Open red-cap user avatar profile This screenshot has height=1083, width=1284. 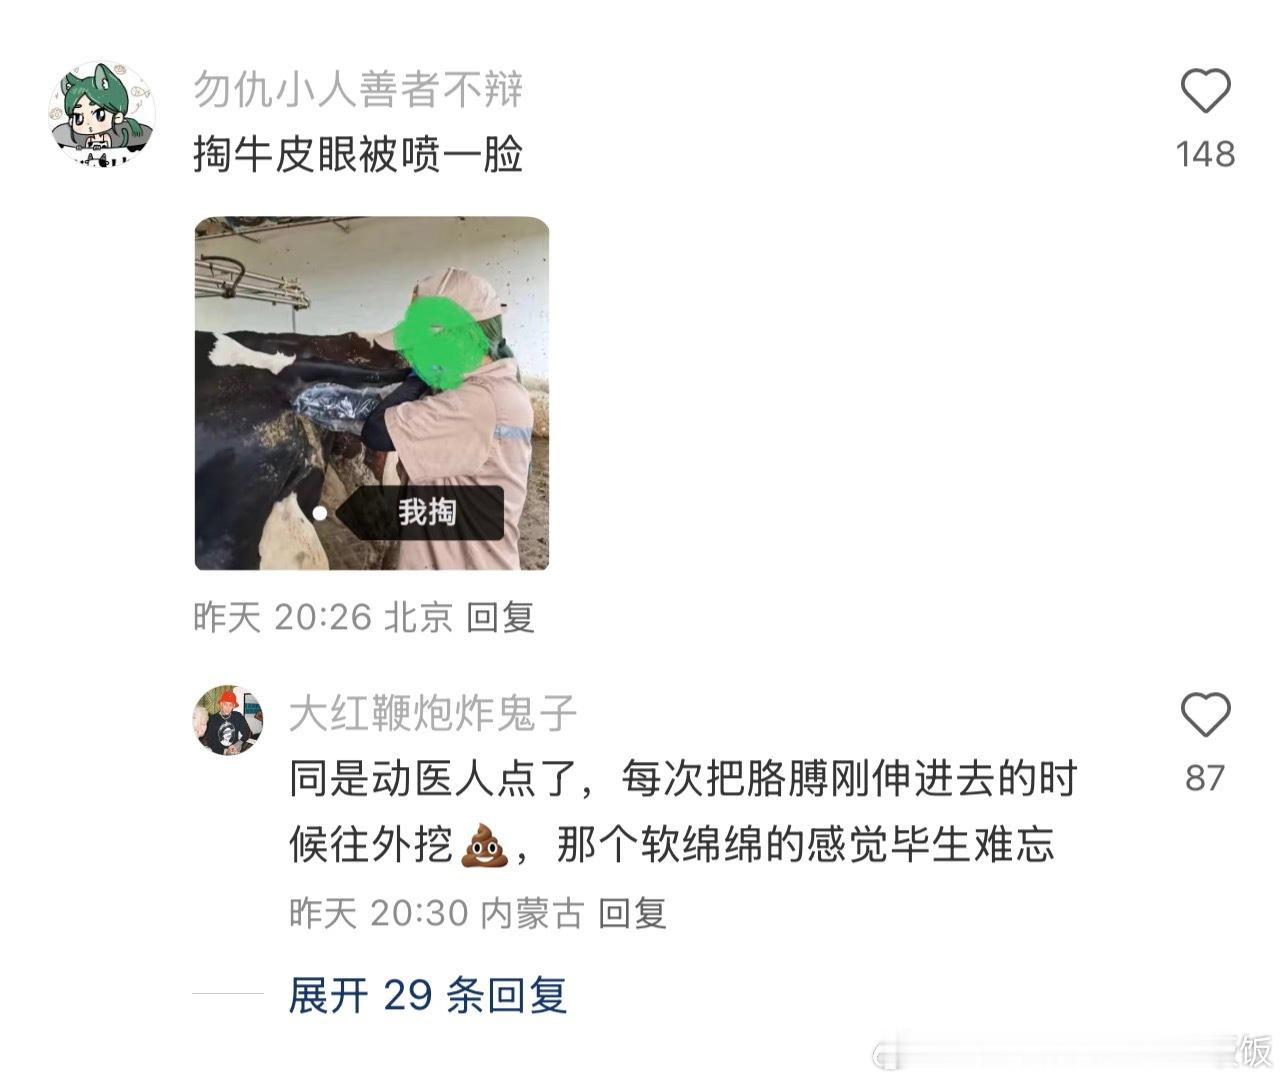tap(228, 720)
